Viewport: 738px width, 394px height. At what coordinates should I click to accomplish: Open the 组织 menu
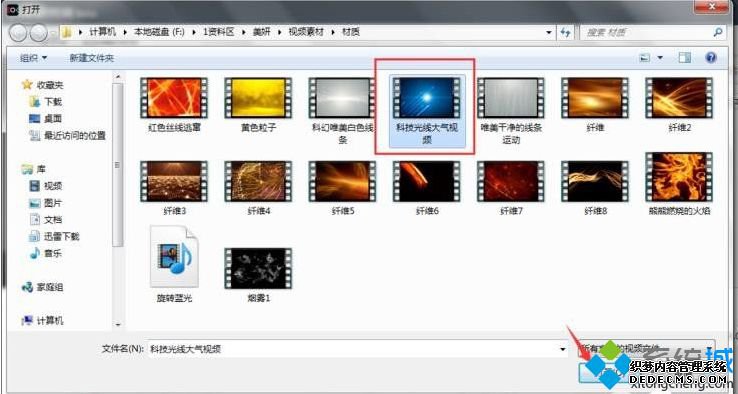tap(34, 58)
